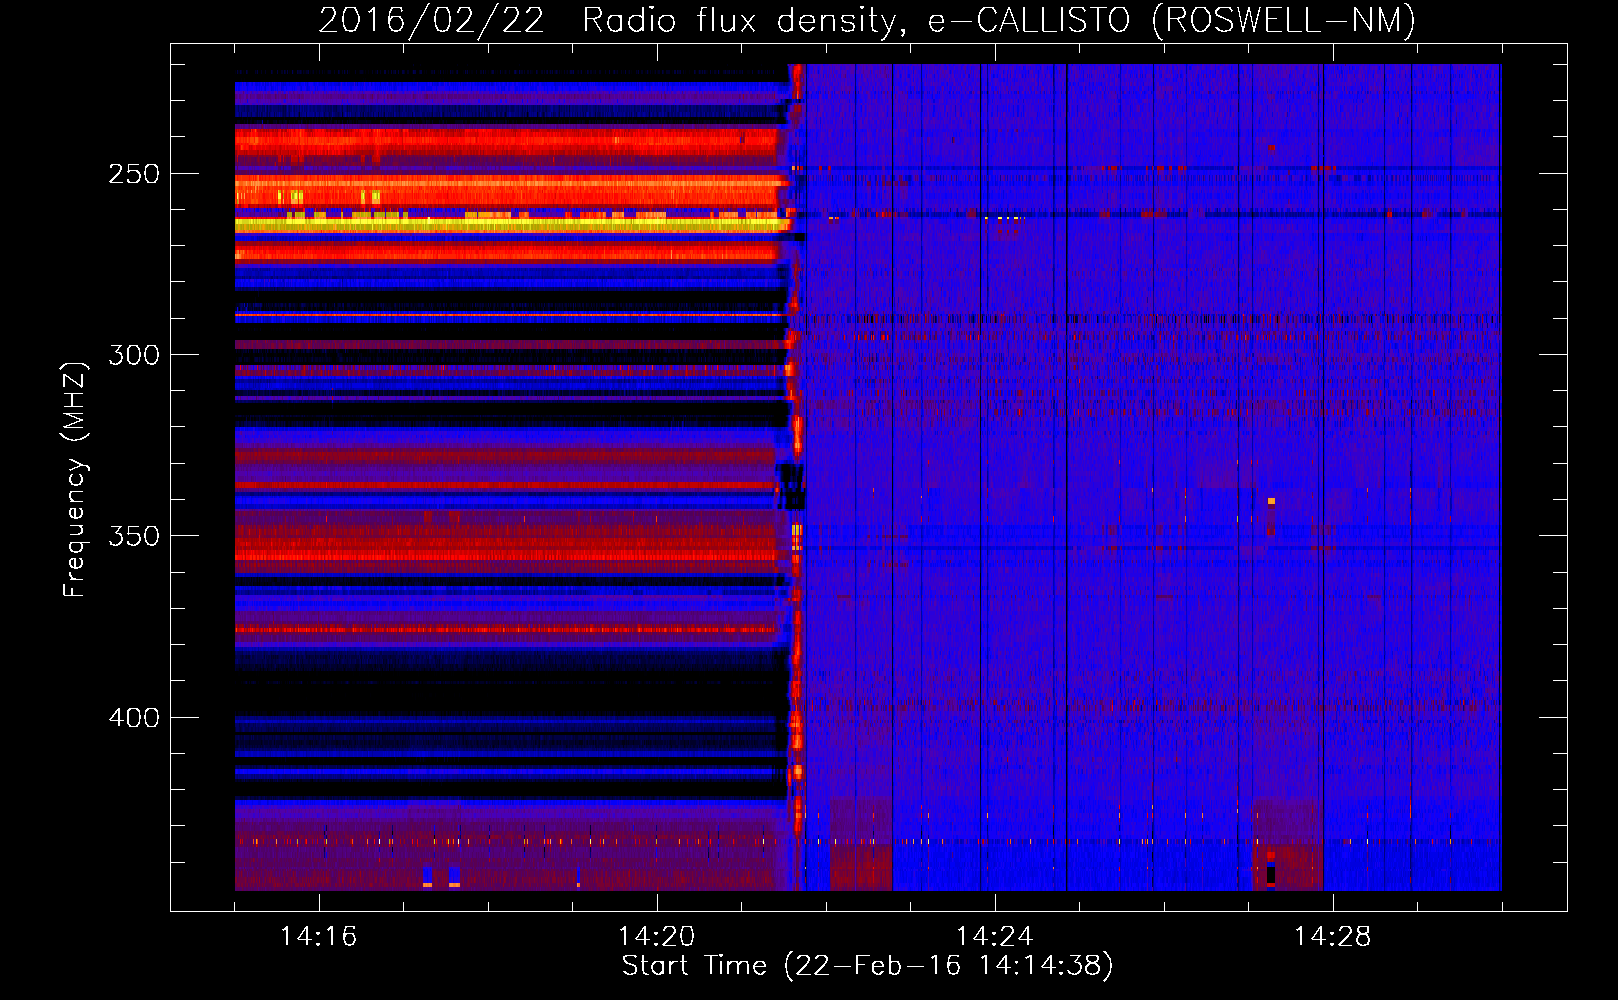Screen dimensions: 1618x1000
Task: Click the '14:20' time tick label
Action: pos(656,937)
